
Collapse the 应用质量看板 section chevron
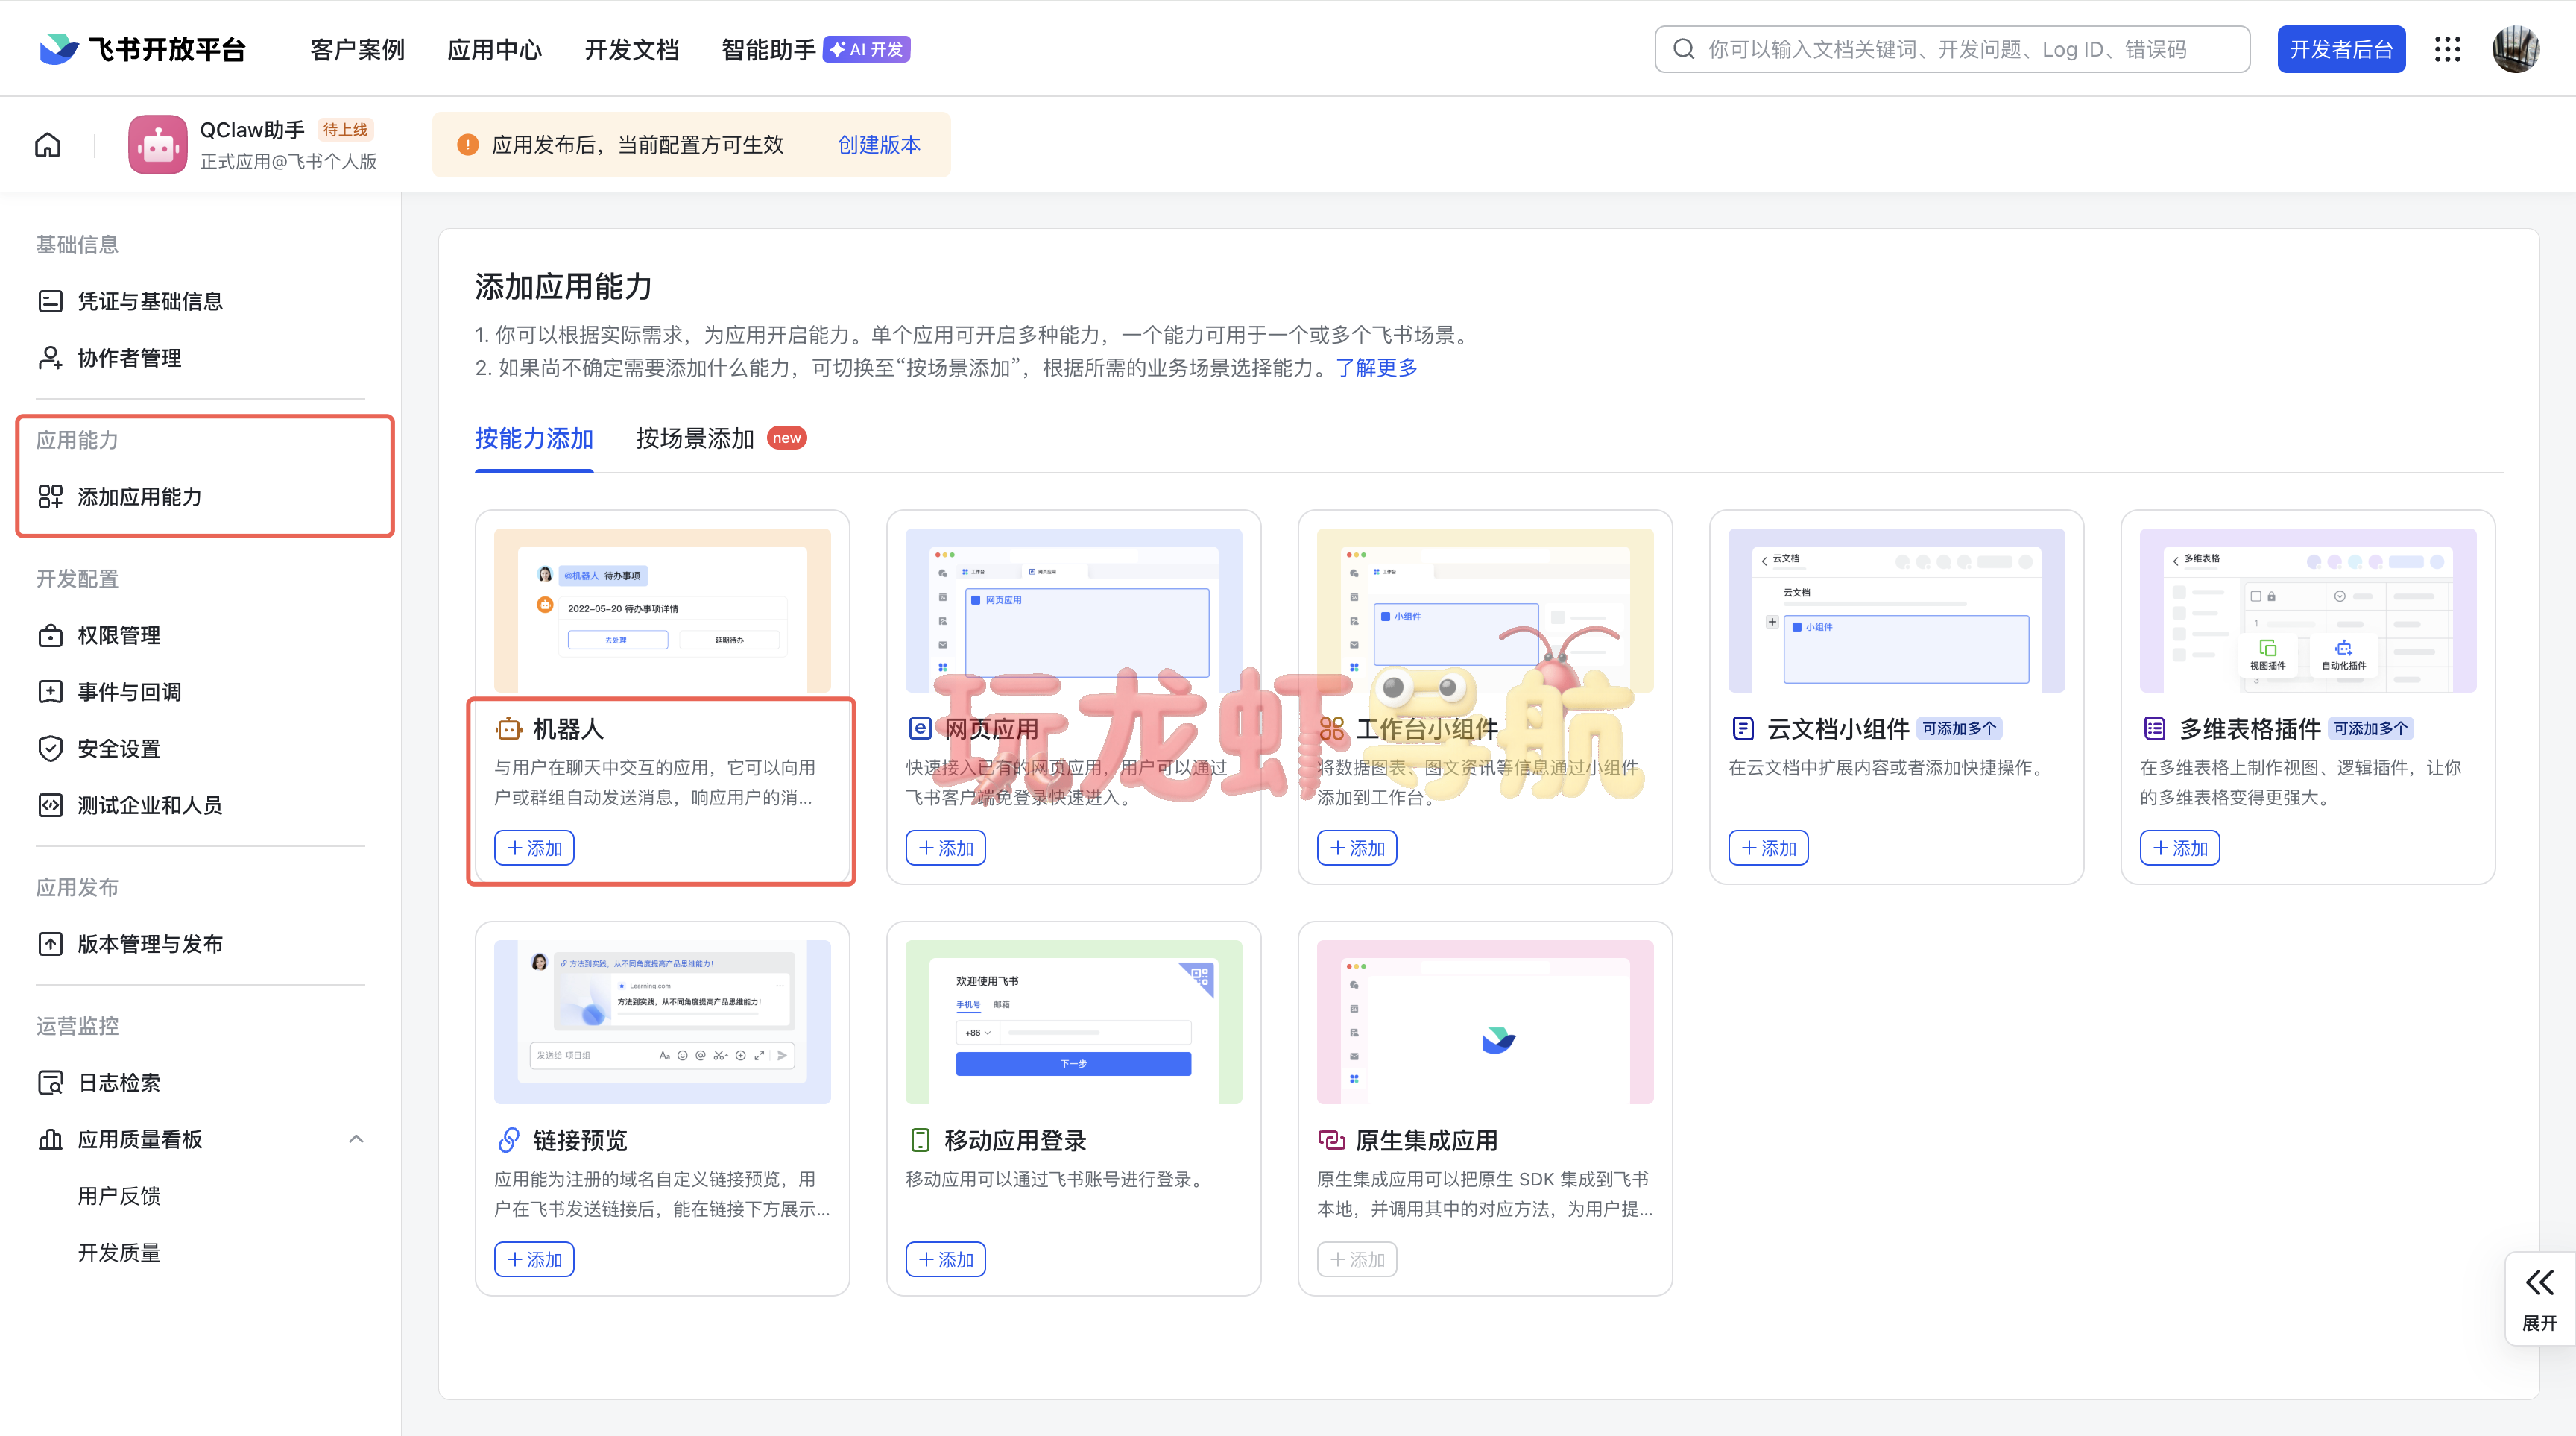[x=356, y=1139]
